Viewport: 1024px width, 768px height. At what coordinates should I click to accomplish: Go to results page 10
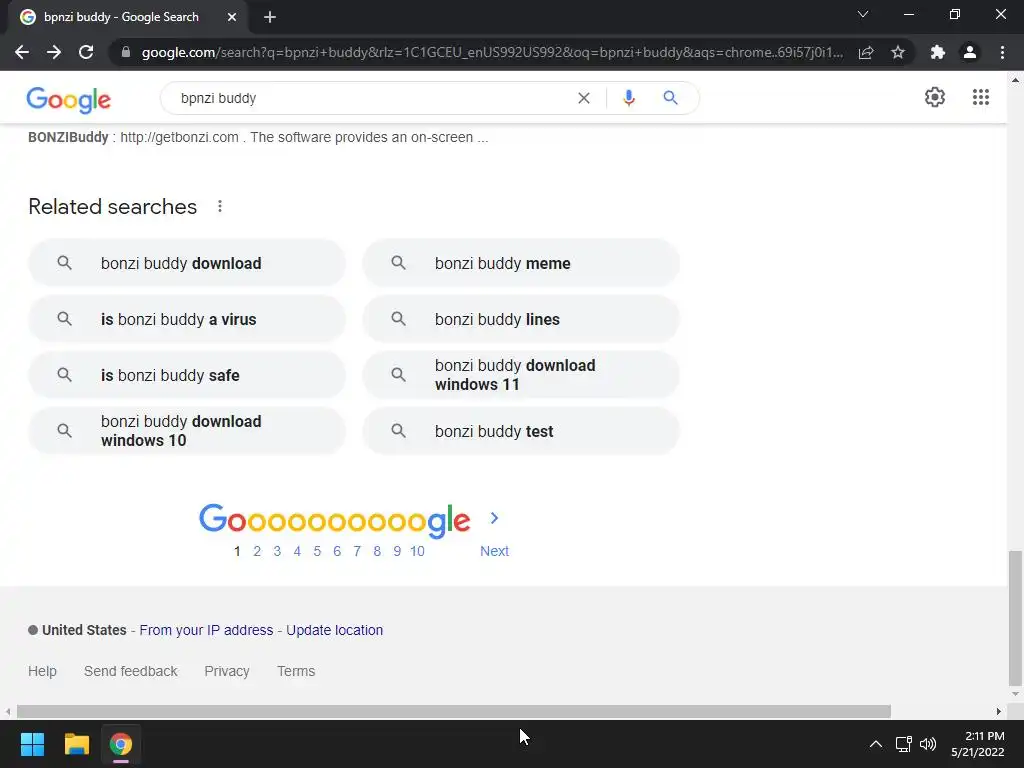[417, 551]
